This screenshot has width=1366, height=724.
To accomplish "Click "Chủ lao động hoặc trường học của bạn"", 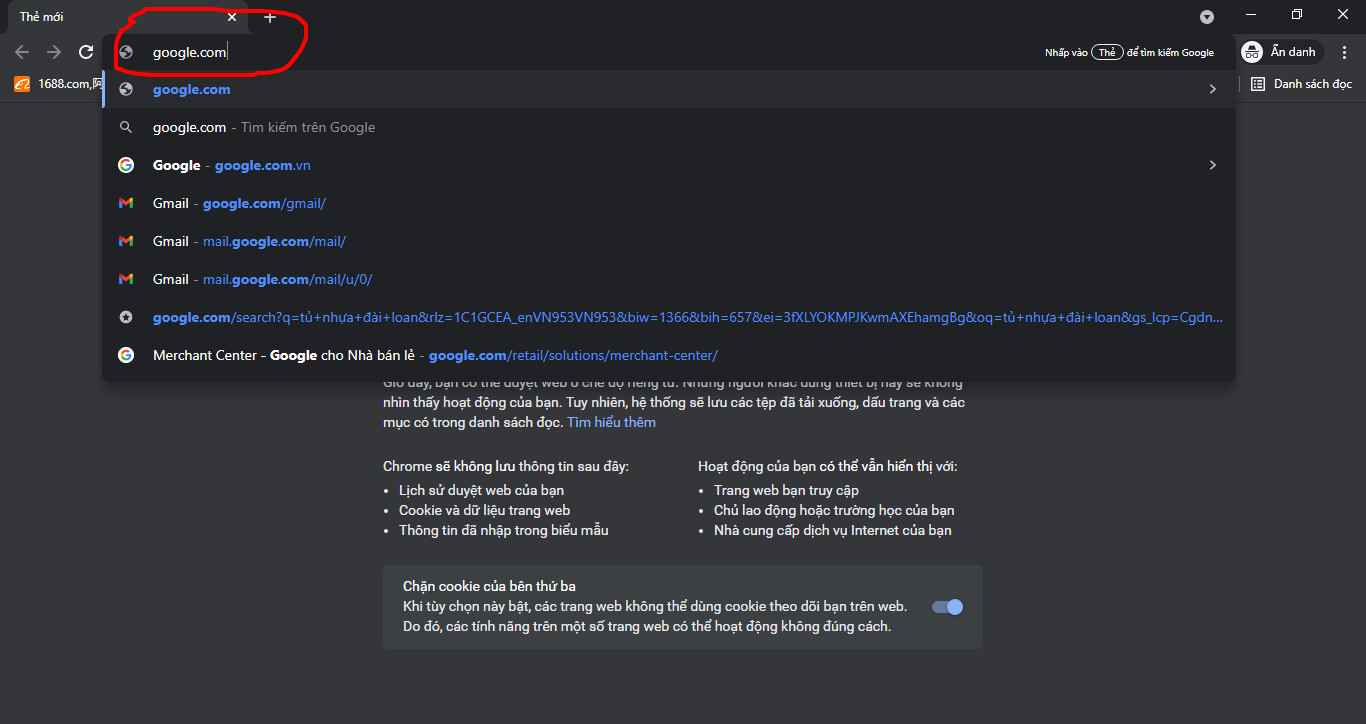I will [835, 510].
